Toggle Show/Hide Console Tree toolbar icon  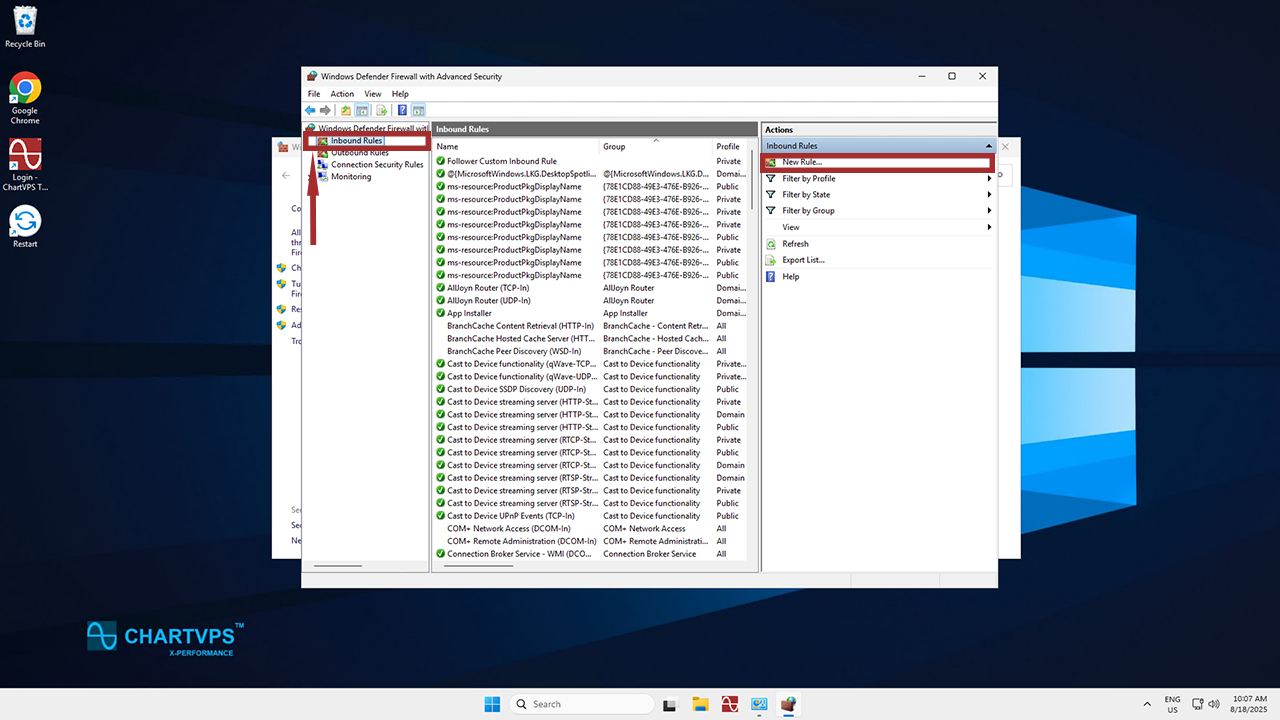point(362,110)
